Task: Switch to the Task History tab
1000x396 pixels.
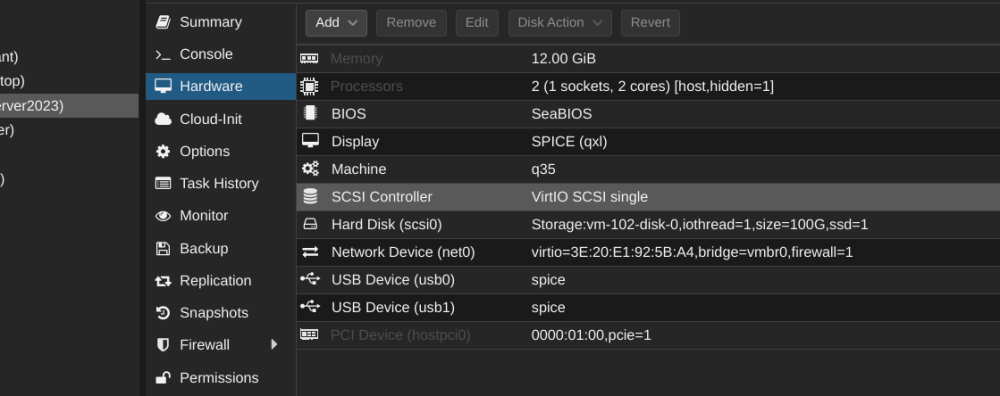Action: click(x=221, y=184)
